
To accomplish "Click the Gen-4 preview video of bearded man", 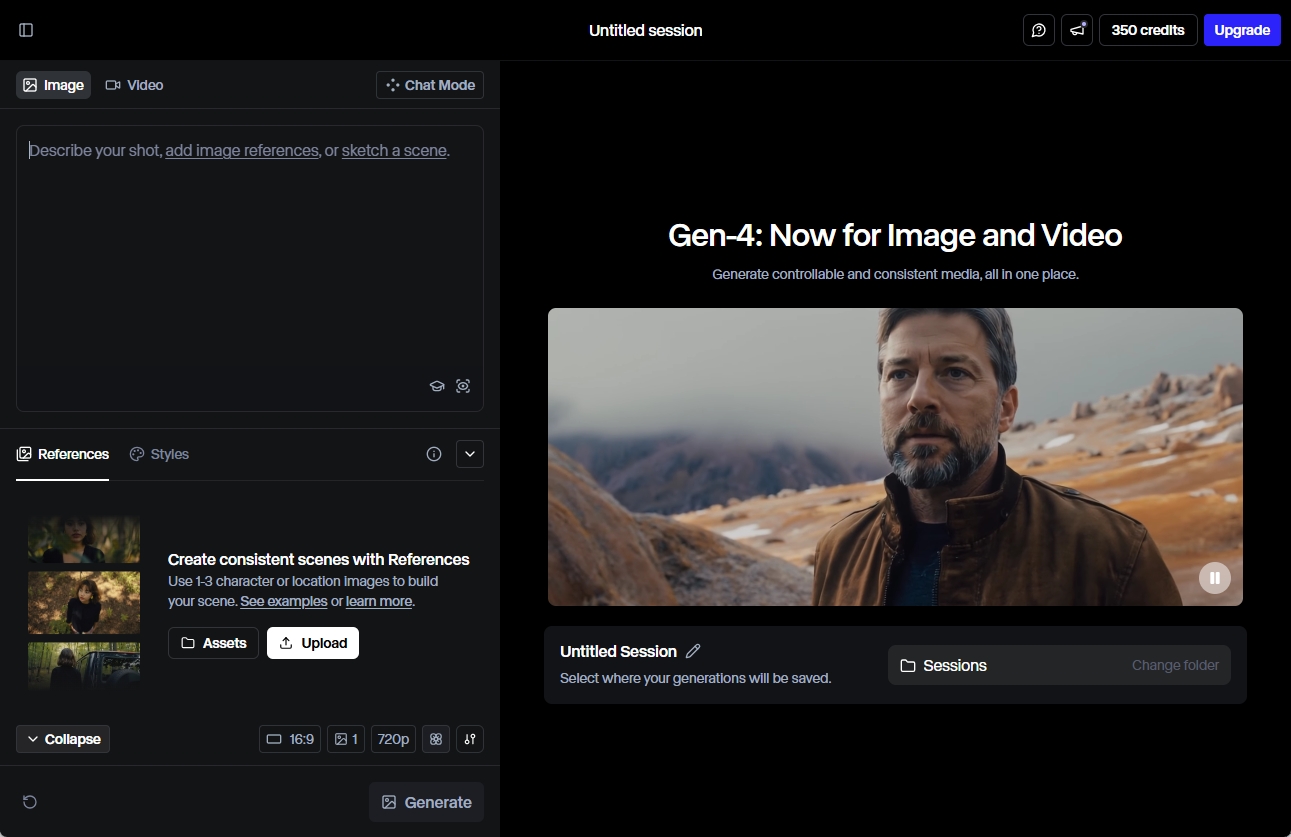I will pyautogui.click(x=895, y=457).
